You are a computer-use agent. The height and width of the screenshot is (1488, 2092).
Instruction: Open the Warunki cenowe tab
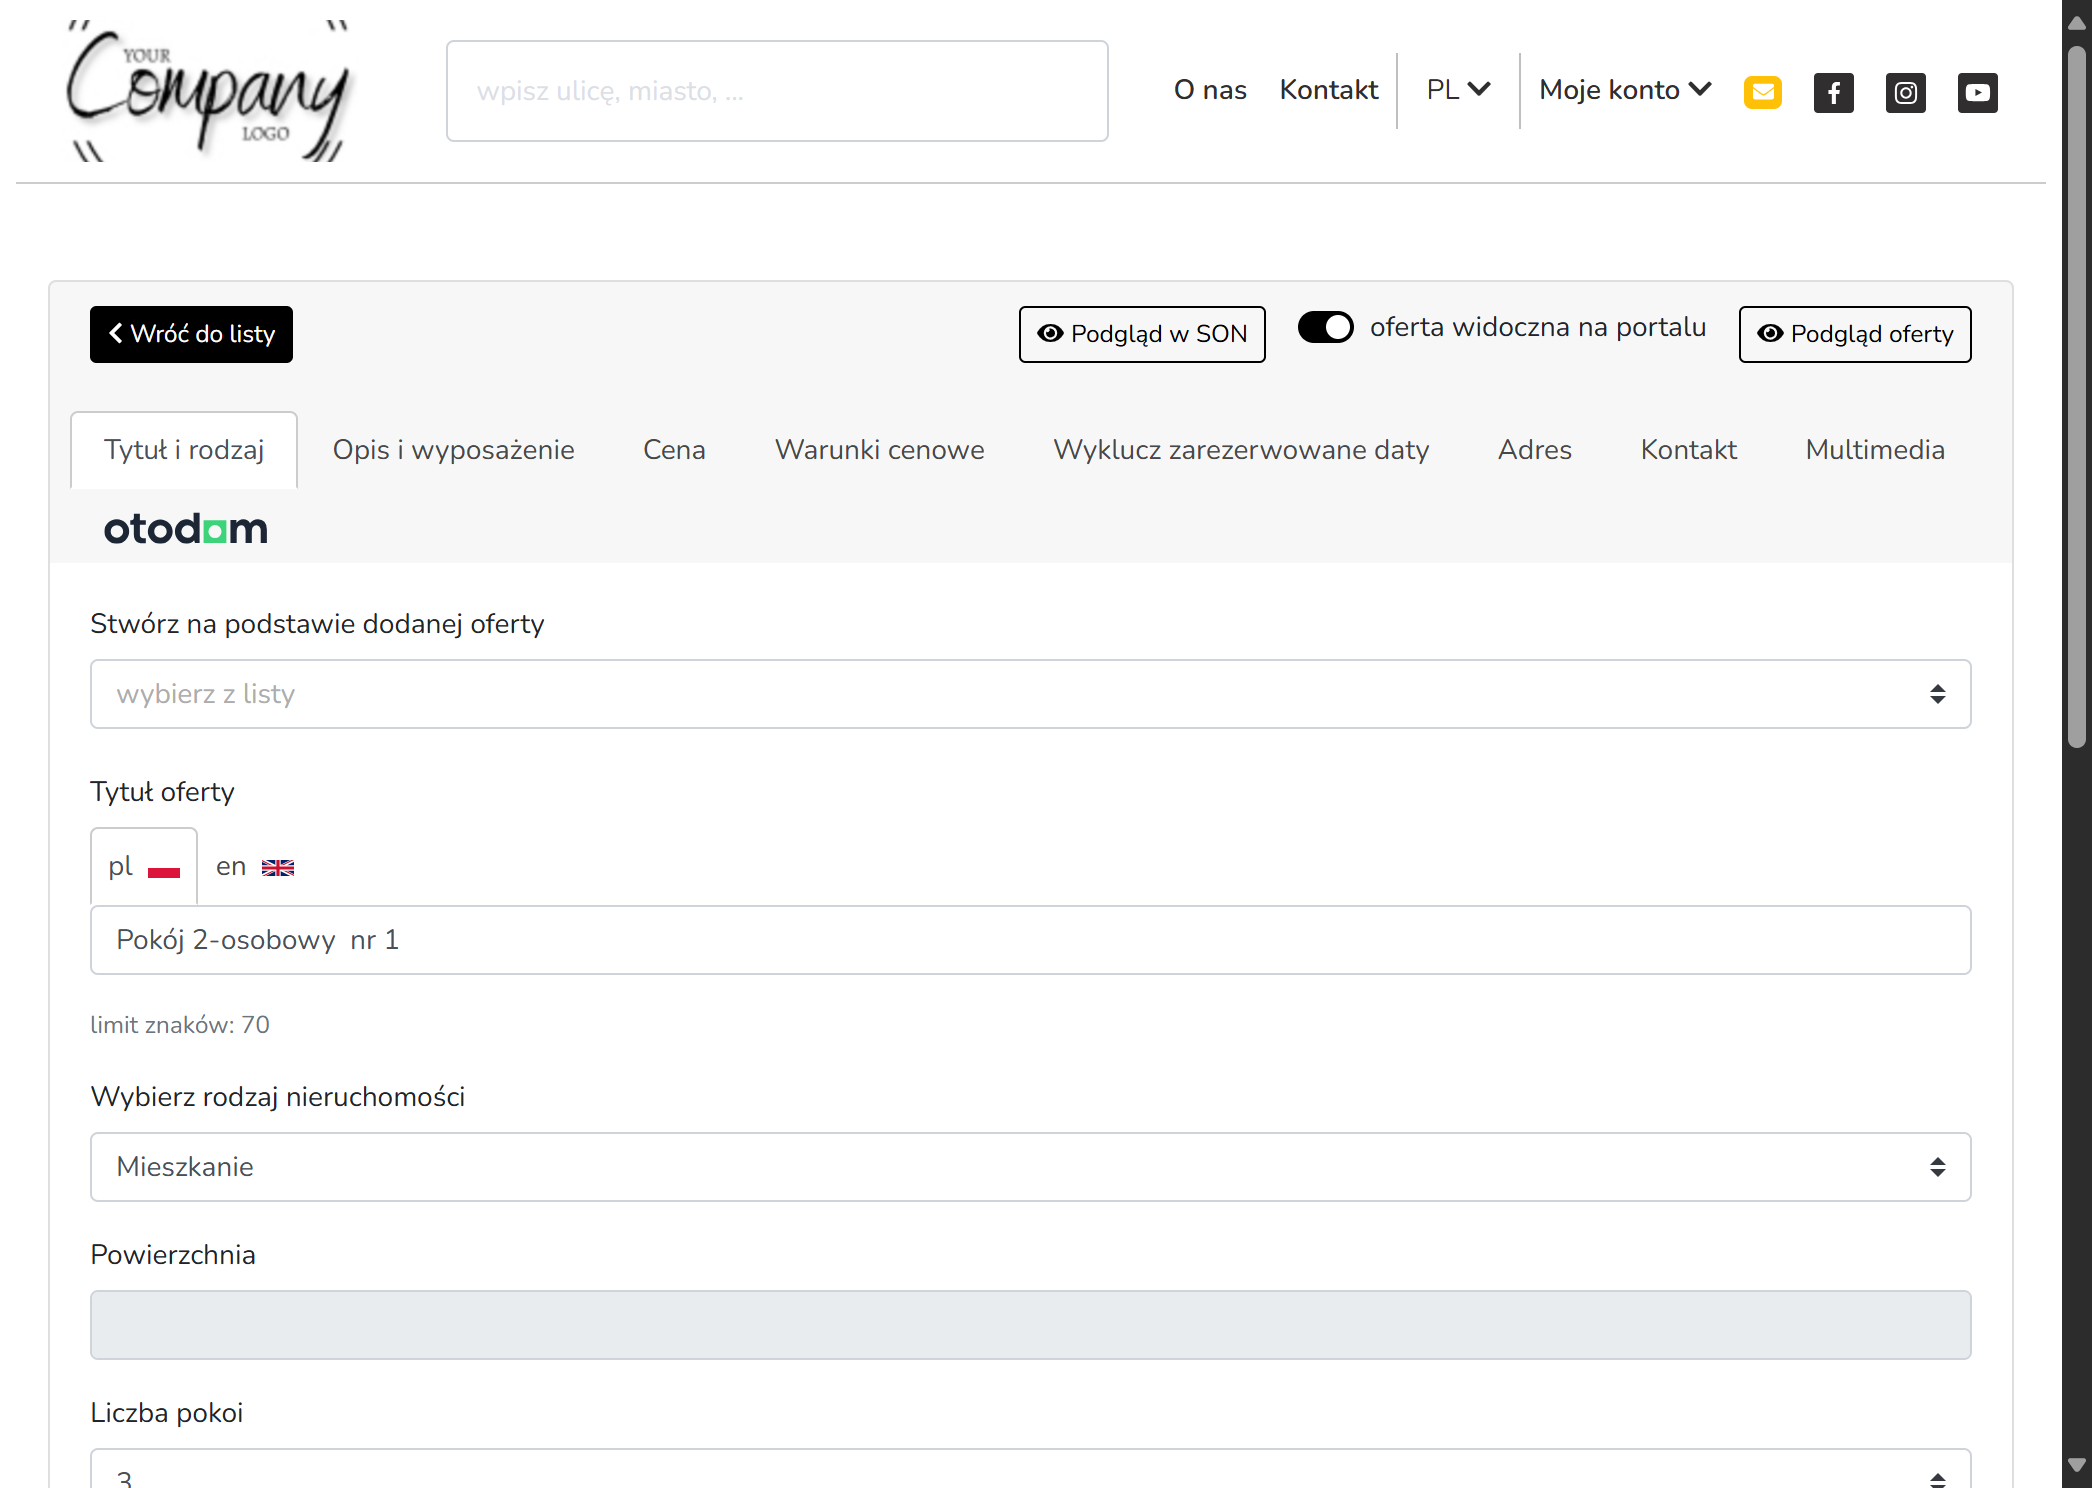(x=880, y=450)
